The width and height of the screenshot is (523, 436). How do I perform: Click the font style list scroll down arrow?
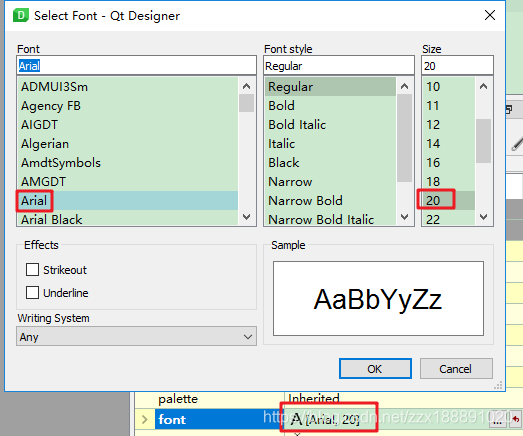(x=404, y=217)
